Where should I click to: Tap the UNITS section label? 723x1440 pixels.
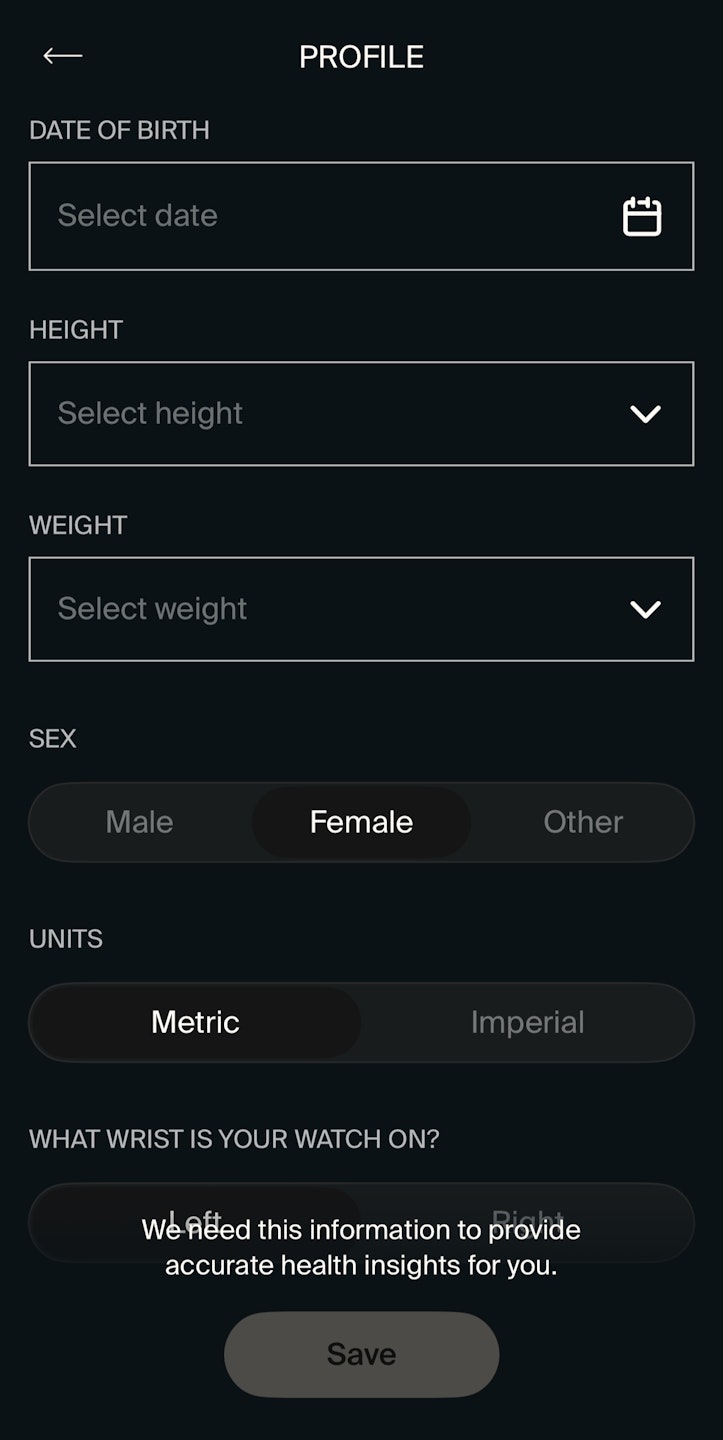[66, 939]
